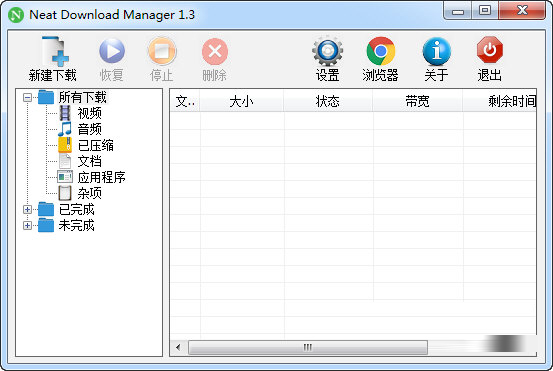Click the blue folder icon for 未完成
Screen dimensions: 553x371
(x=46, y=225)
